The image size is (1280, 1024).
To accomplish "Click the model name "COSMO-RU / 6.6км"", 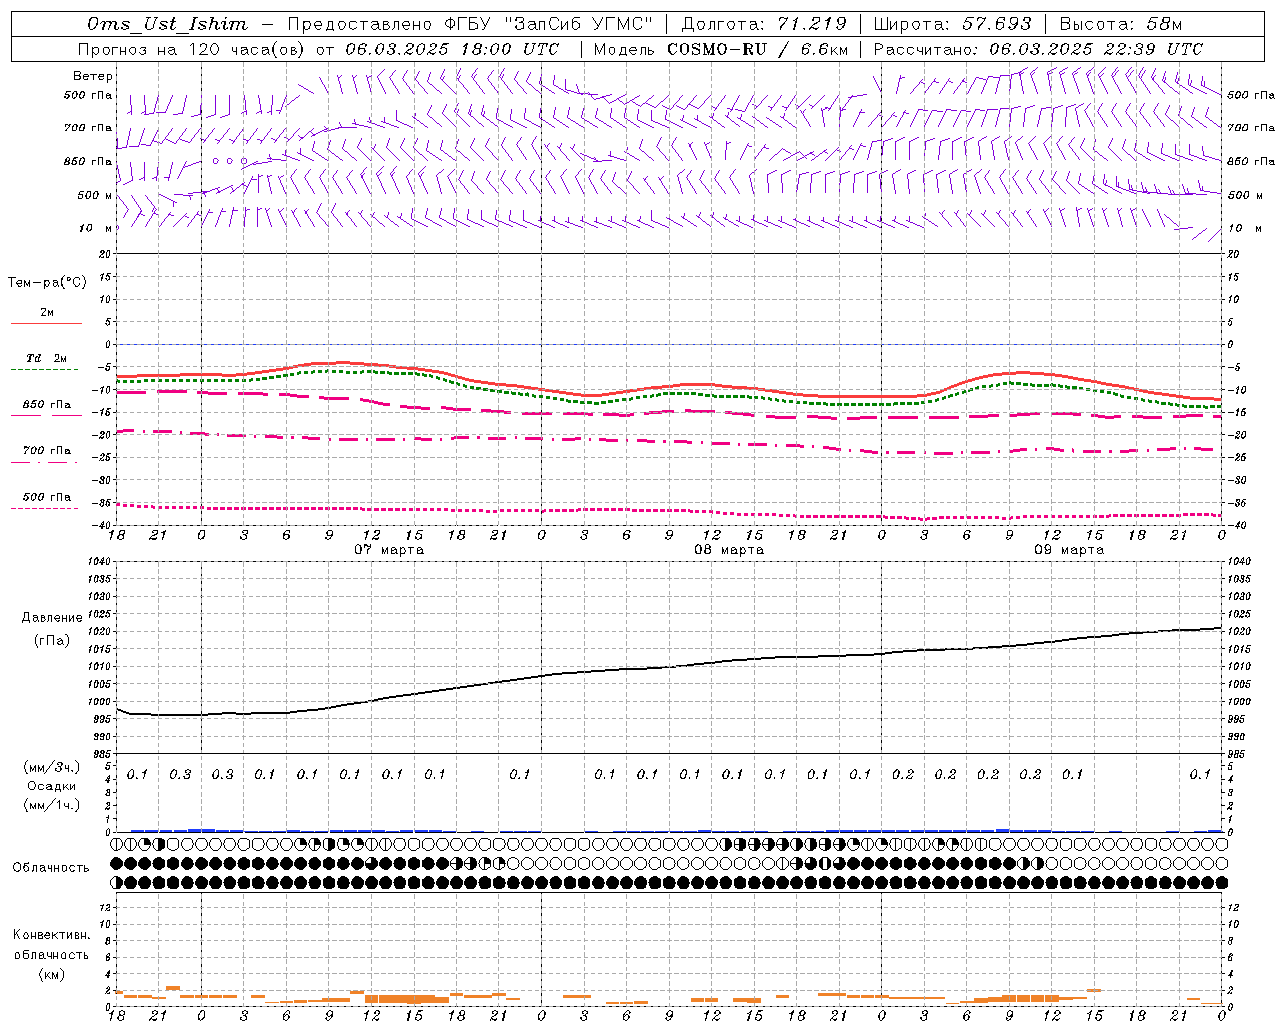I will tap(758, 49).
